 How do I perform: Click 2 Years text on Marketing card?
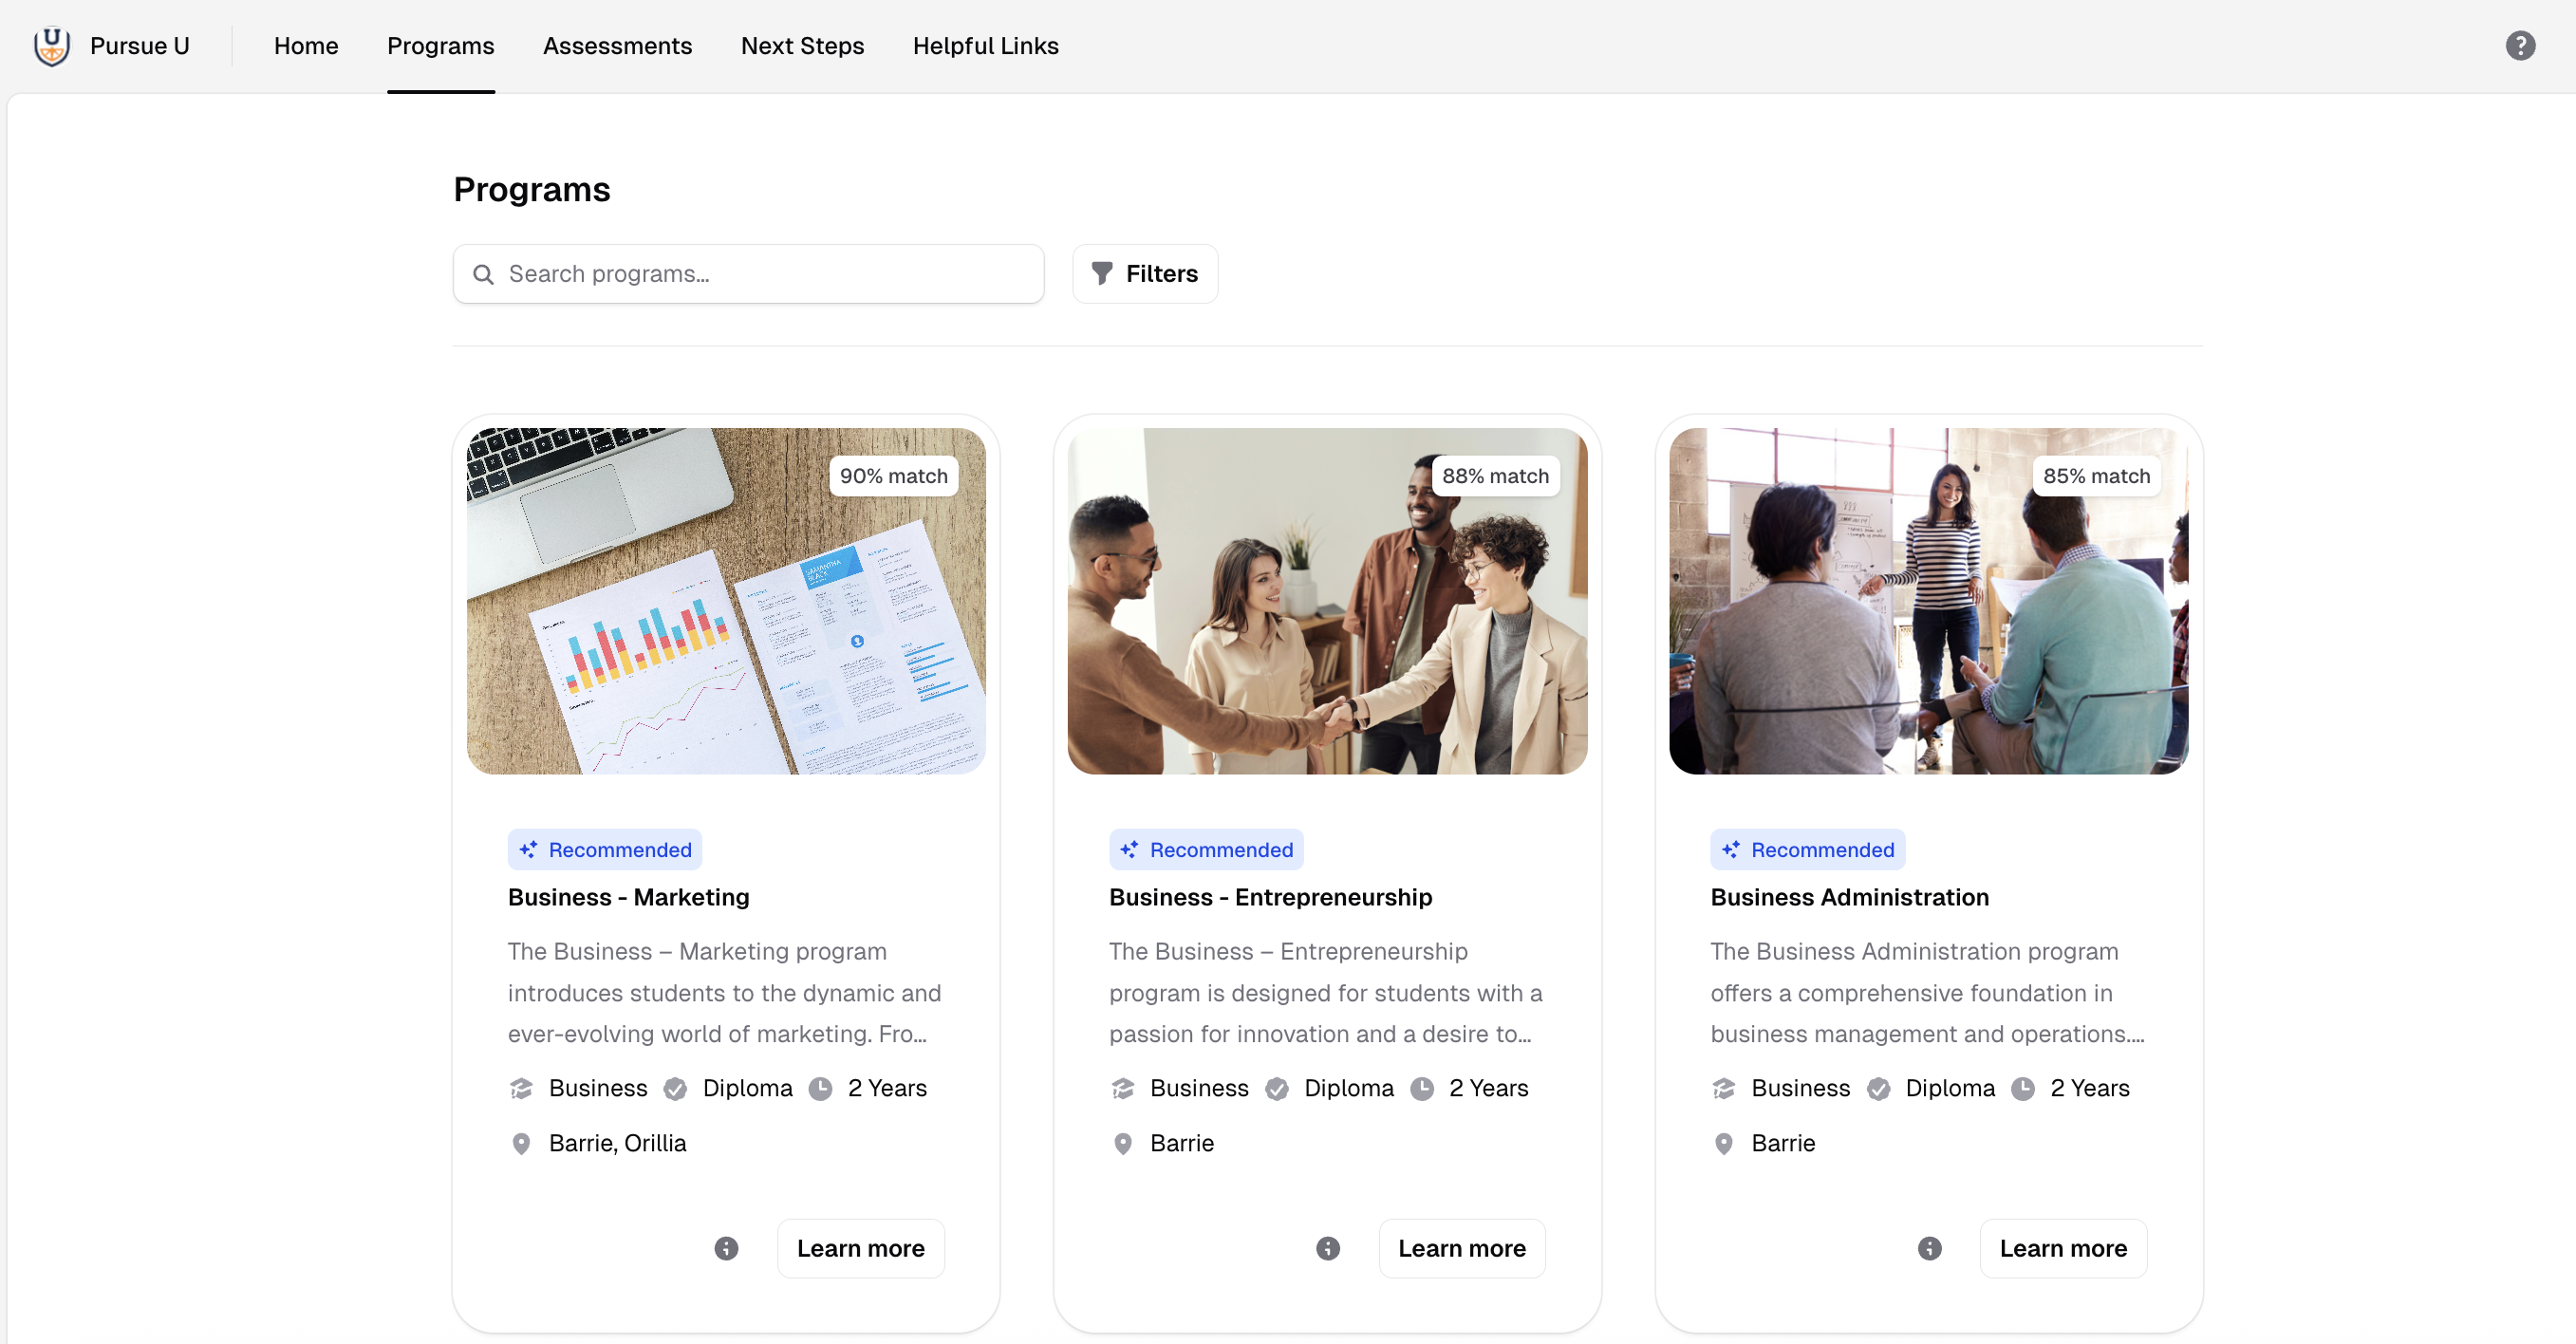(x=887, y=1088)
